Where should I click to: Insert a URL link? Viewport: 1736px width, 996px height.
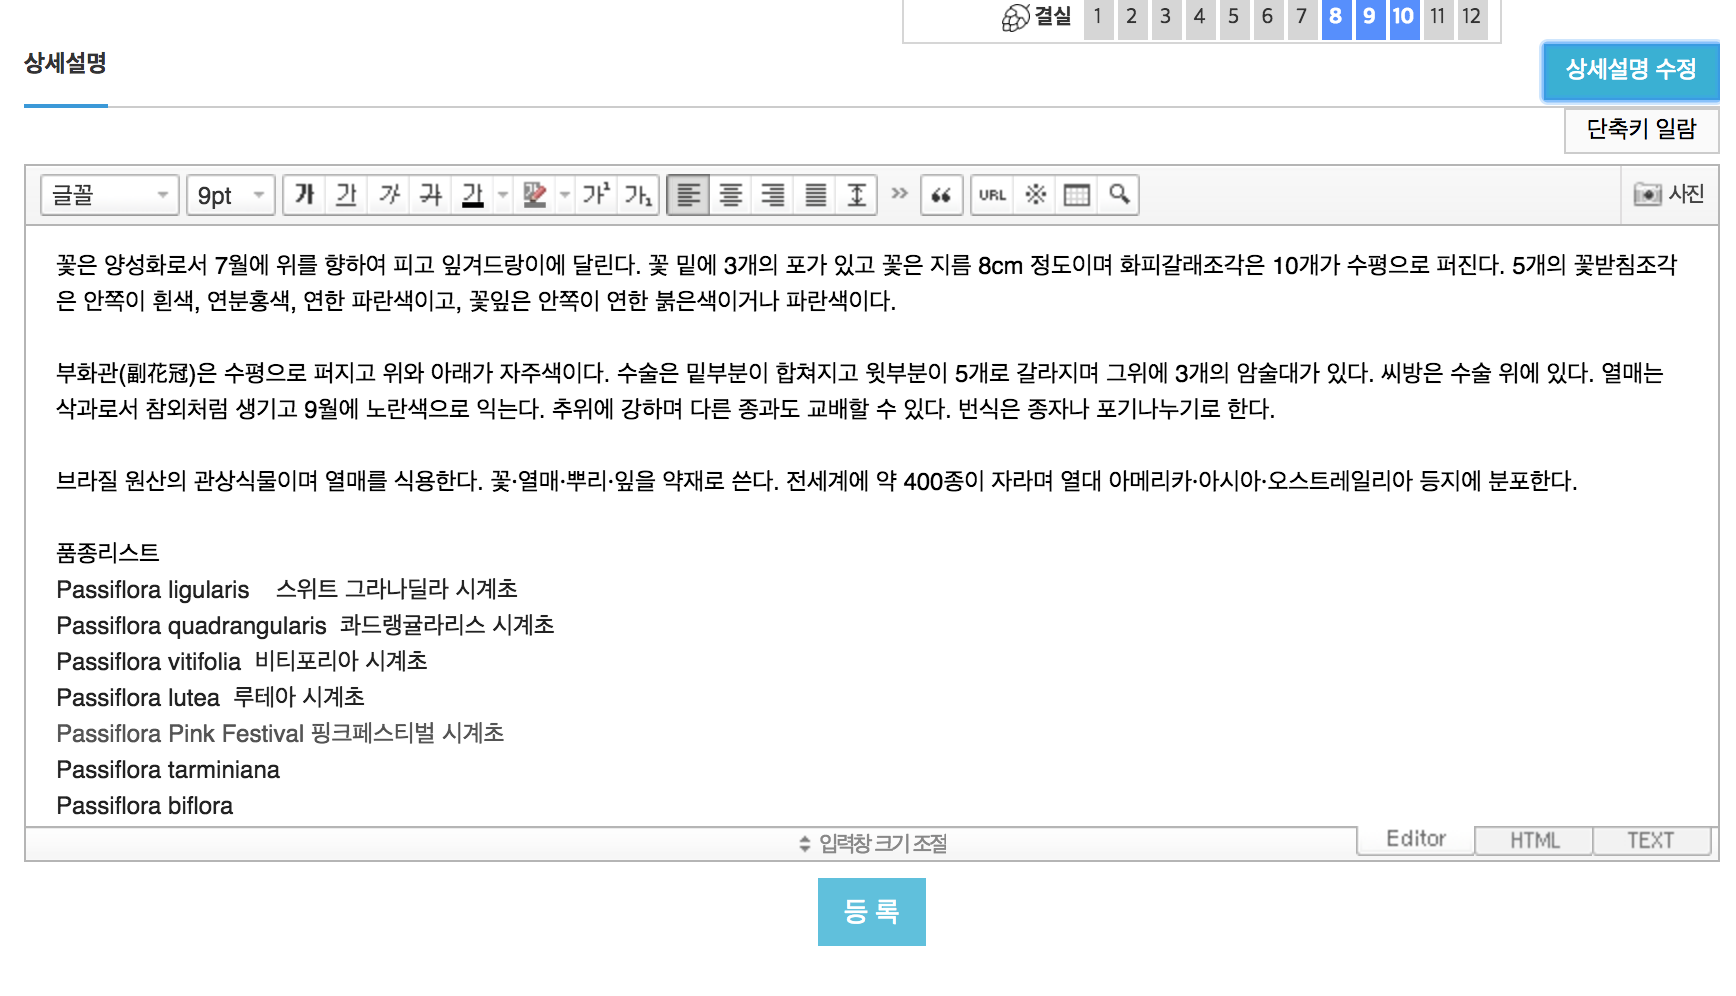[x=992, y=195]
